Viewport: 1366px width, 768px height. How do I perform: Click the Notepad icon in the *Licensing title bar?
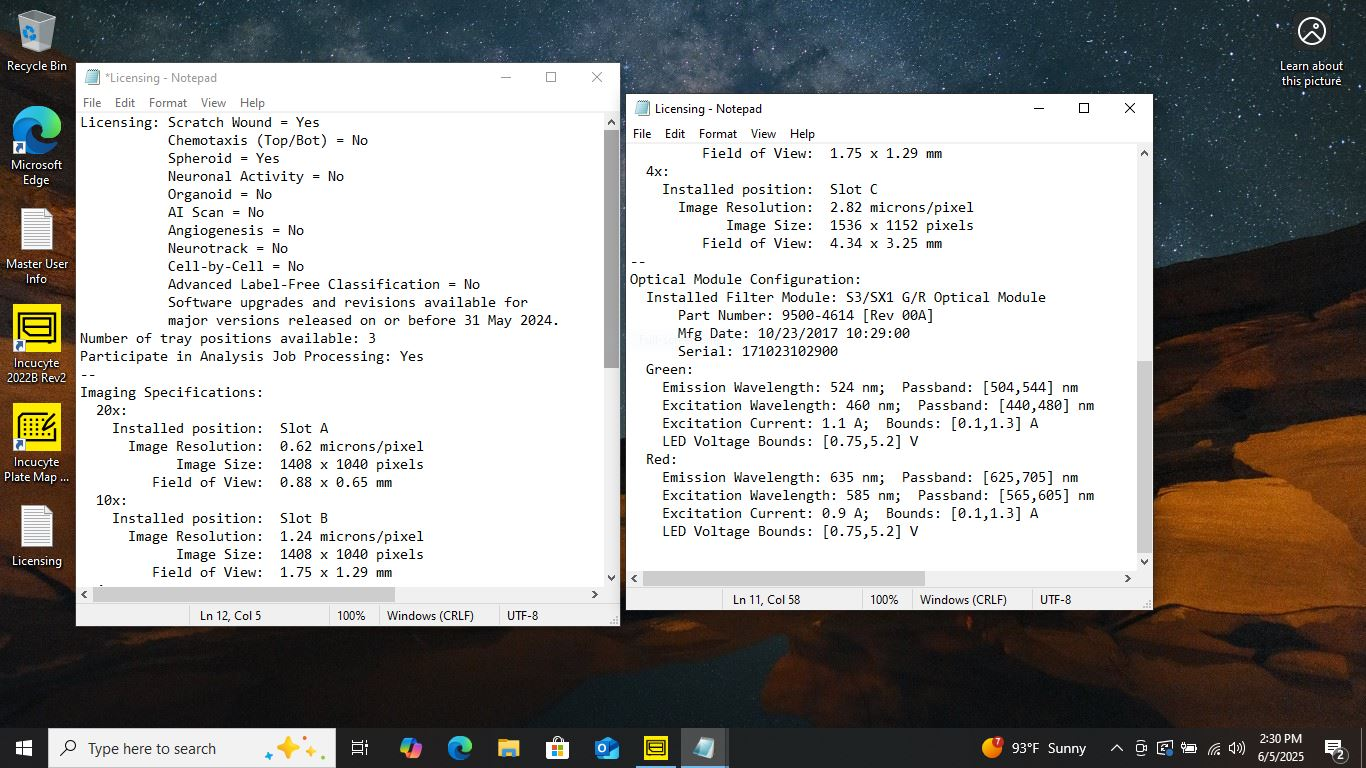[x=93, y=78]
